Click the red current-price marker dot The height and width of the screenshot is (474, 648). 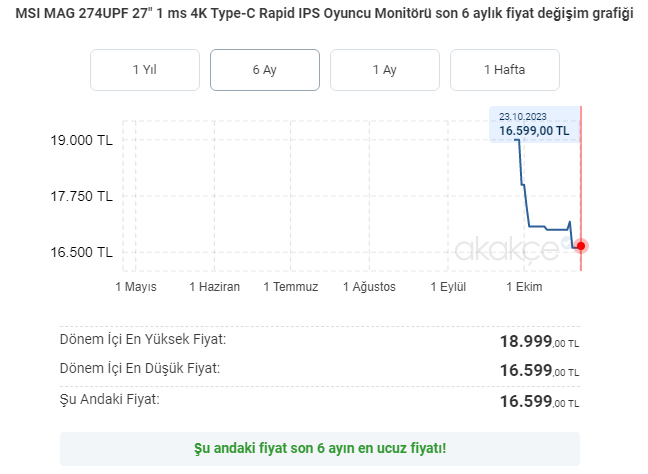tap(581, 246)
